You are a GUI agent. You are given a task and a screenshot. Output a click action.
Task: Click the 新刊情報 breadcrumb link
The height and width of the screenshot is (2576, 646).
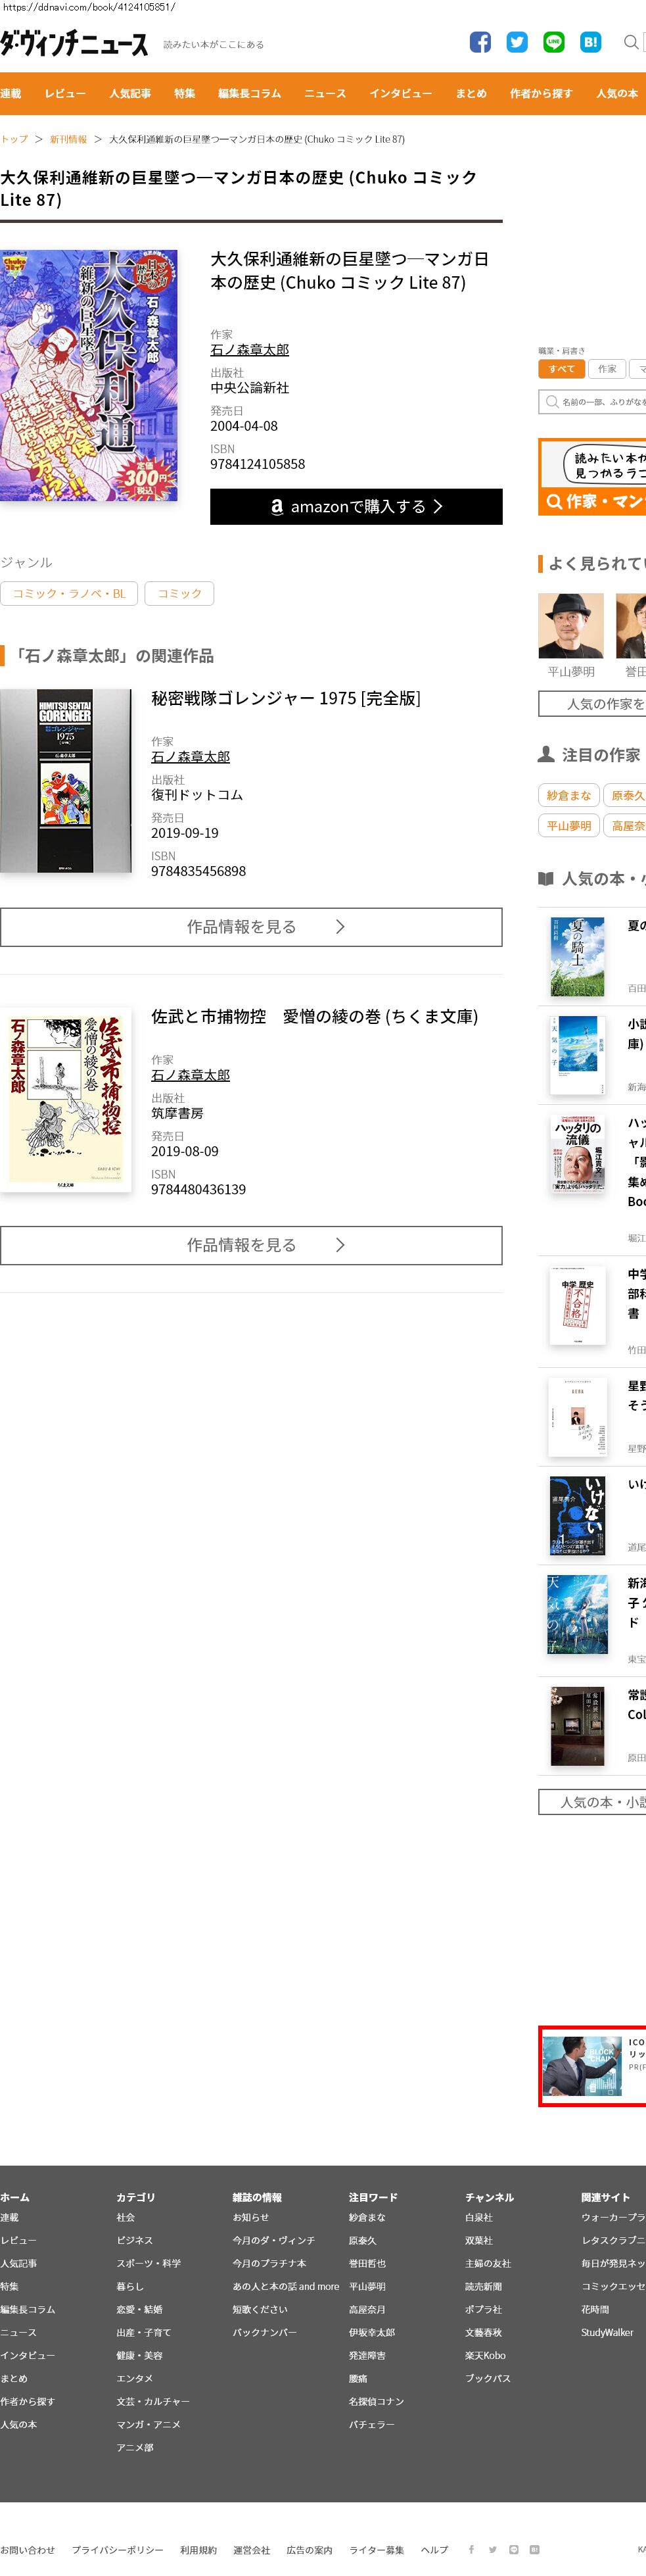tap(69, 139)
